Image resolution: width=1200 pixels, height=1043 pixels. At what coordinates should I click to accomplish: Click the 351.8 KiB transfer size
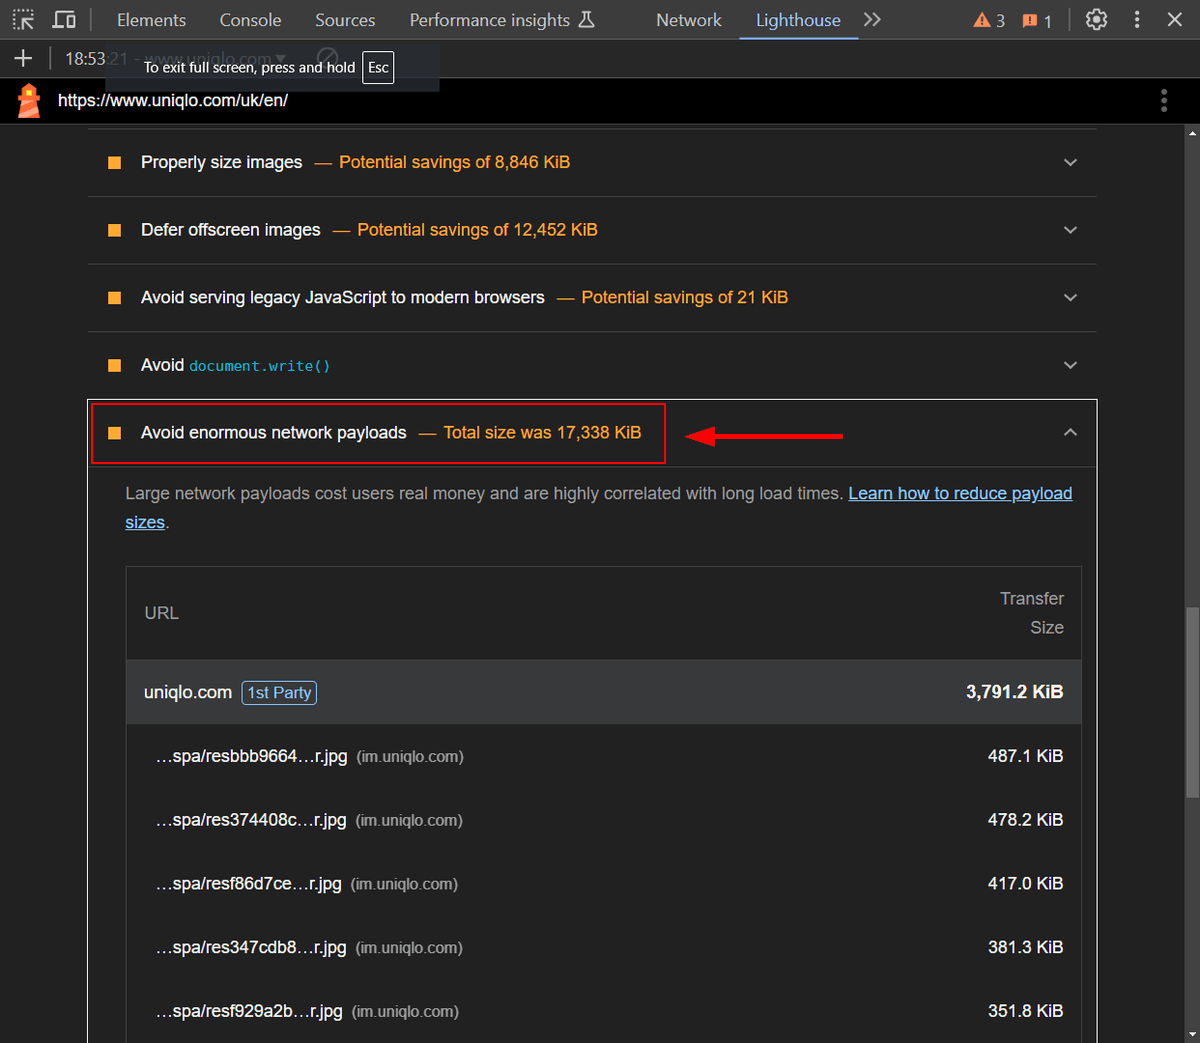[x=1025, y=1011]
